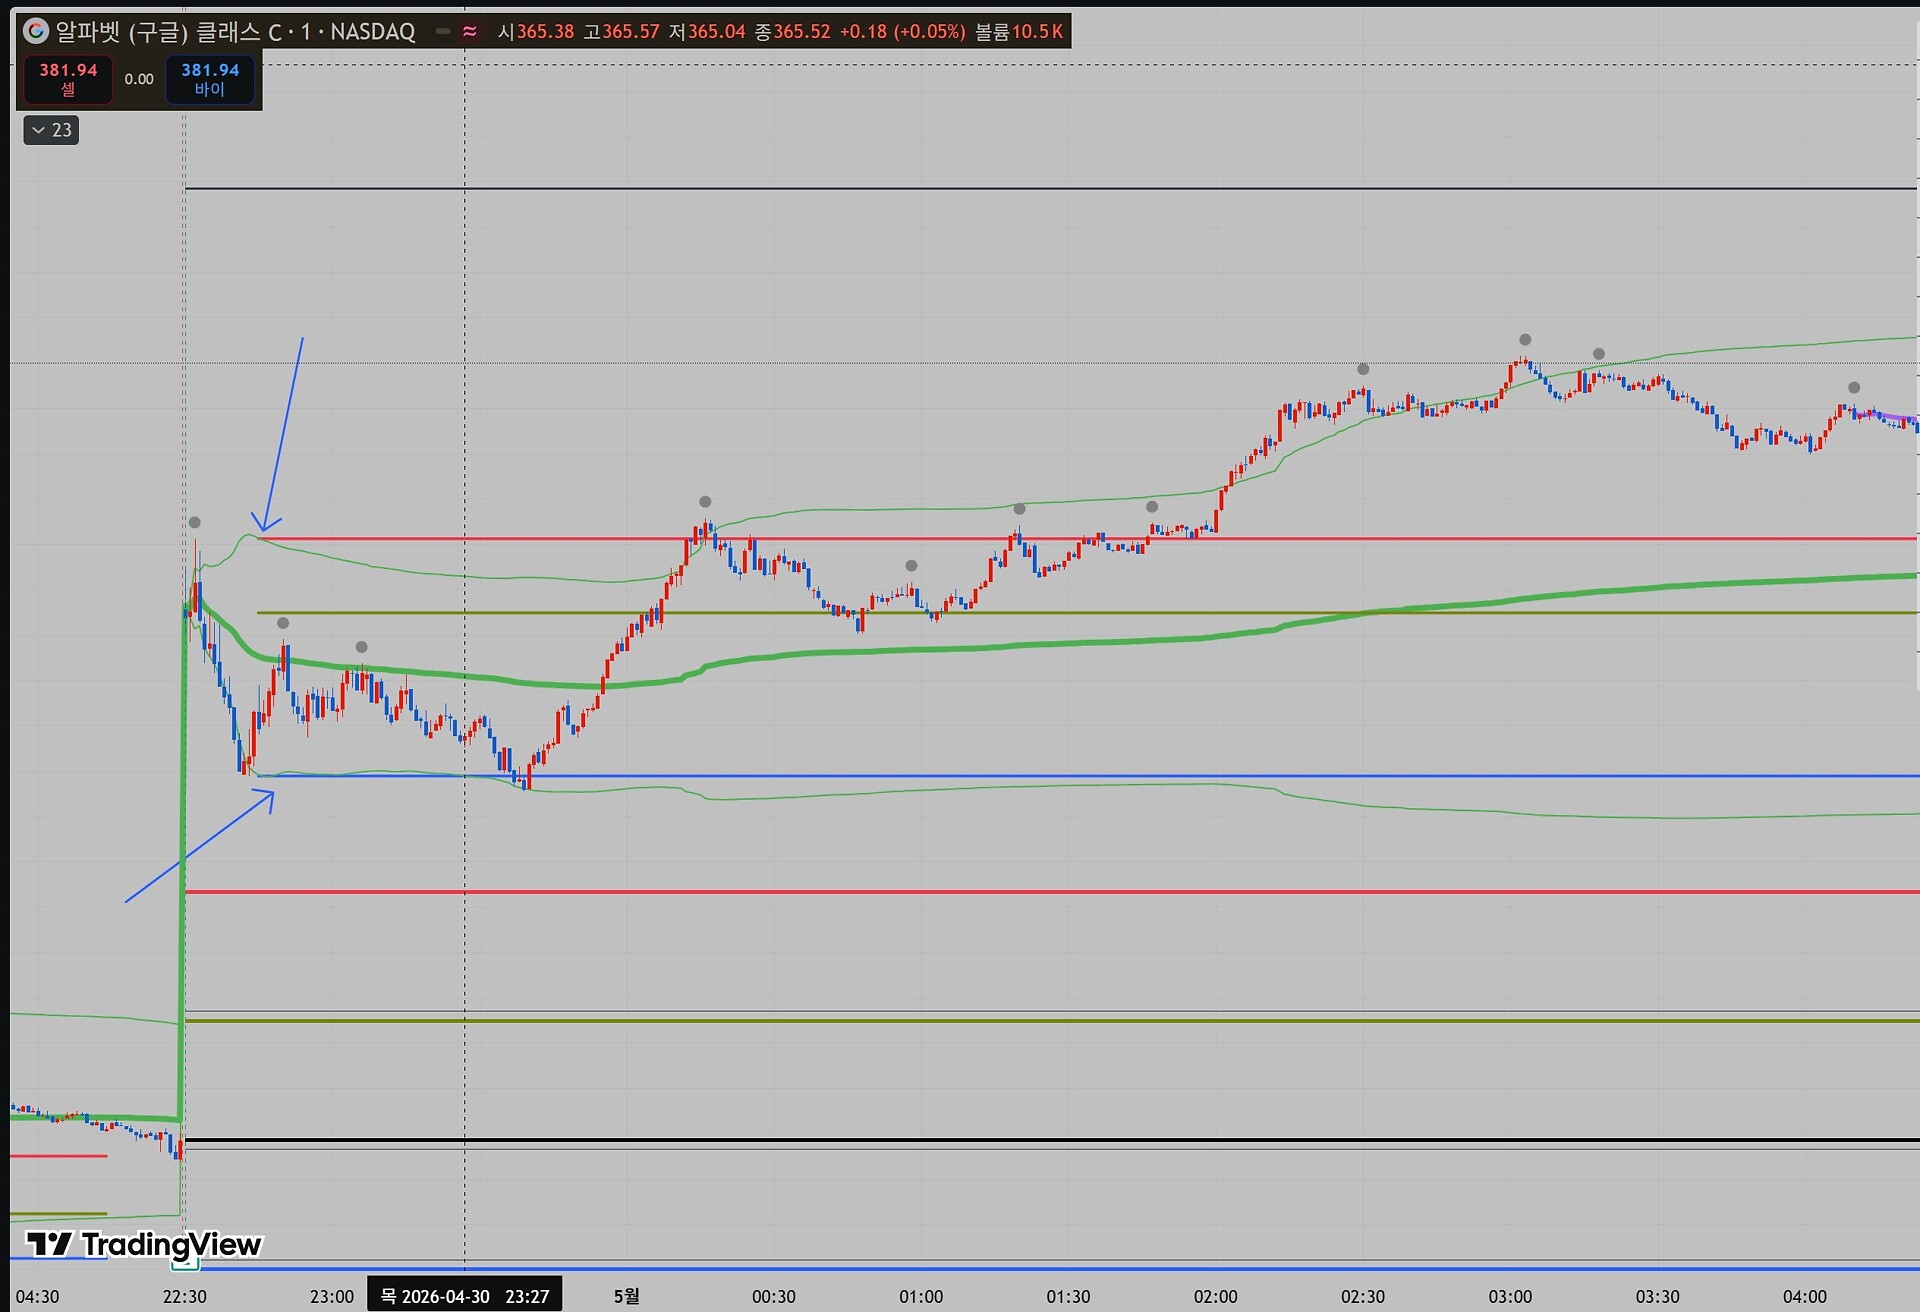Click the volume value 볼륨10.5K
This screenshot has width=1920, height=1312.
[1019, 31]
